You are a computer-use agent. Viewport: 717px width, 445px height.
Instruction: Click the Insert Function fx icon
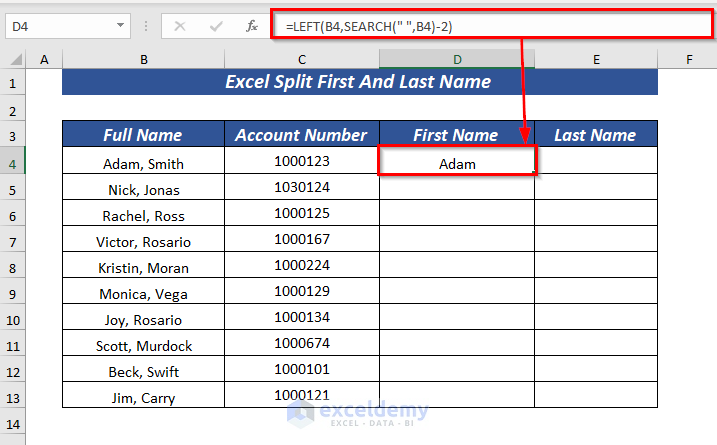[240, 26]
